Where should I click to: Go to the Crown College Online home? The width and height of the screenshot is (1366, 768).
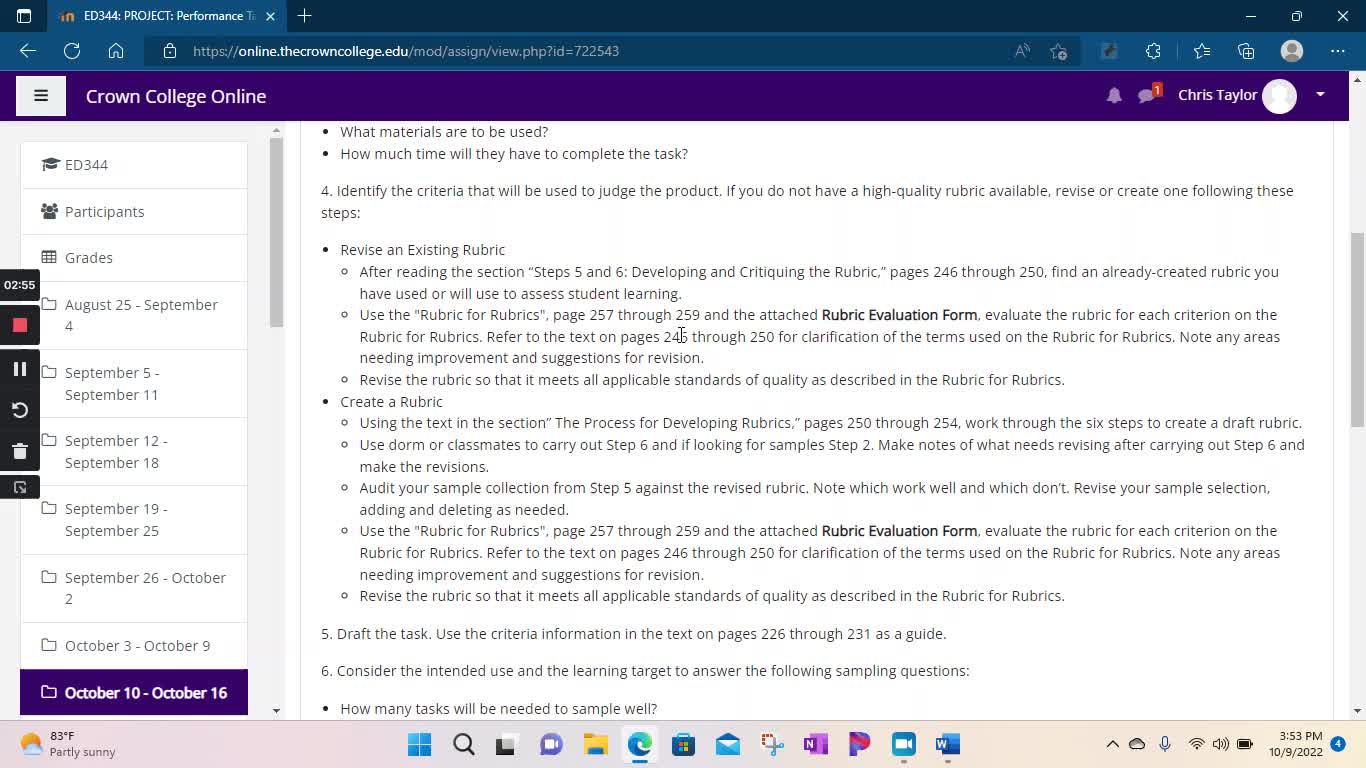[176, 96]
